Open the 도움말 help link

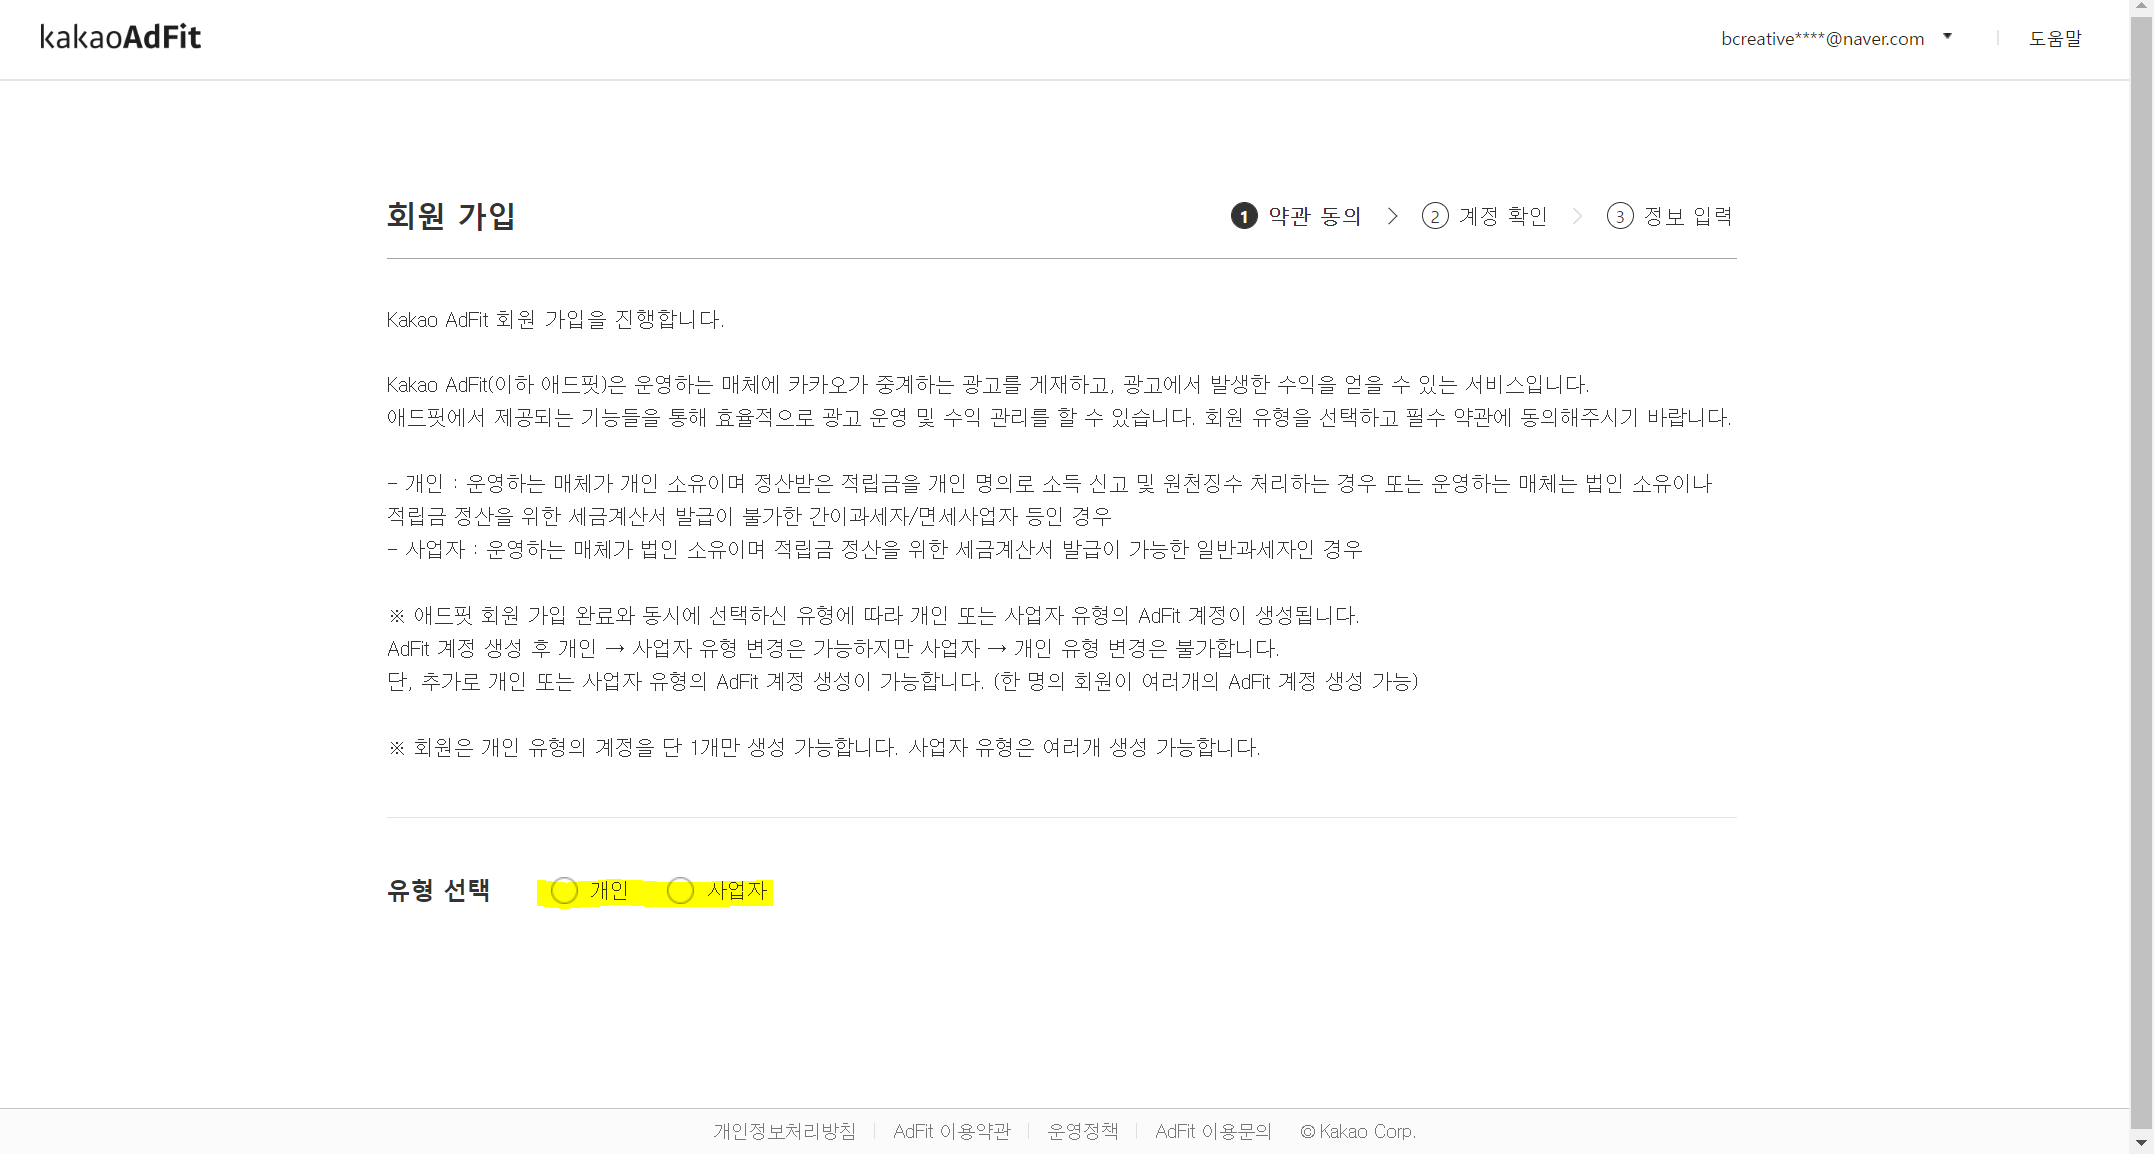click(x=2054, y=38)
